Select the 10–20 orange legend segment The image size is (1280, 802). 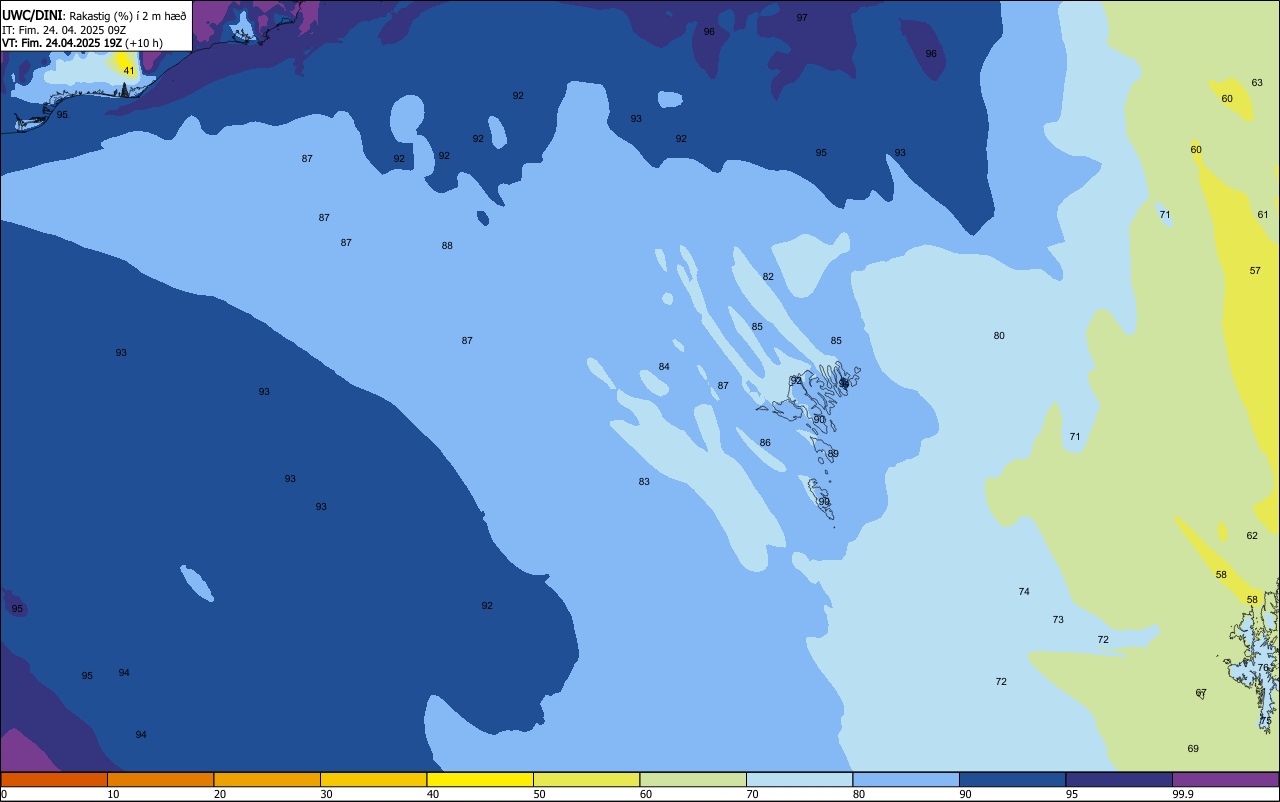coord(160,779)
